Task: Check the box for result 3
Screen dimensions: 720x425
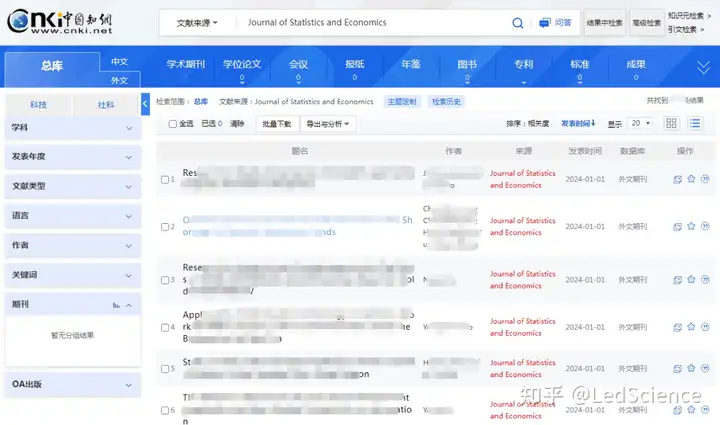Action: 165,280
